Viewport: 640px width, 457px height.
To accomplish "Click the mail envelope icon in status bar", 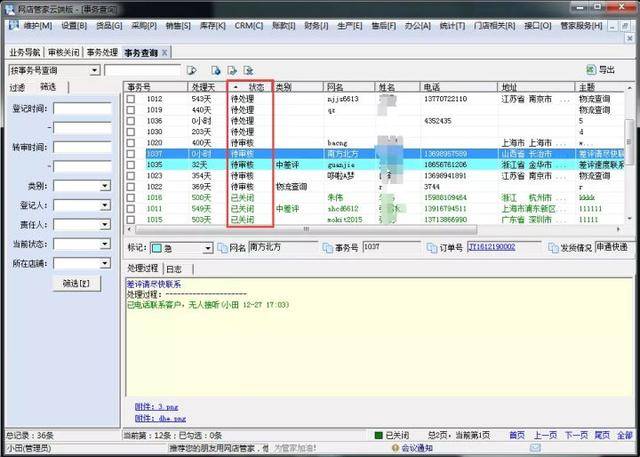I will coord(535,448).
